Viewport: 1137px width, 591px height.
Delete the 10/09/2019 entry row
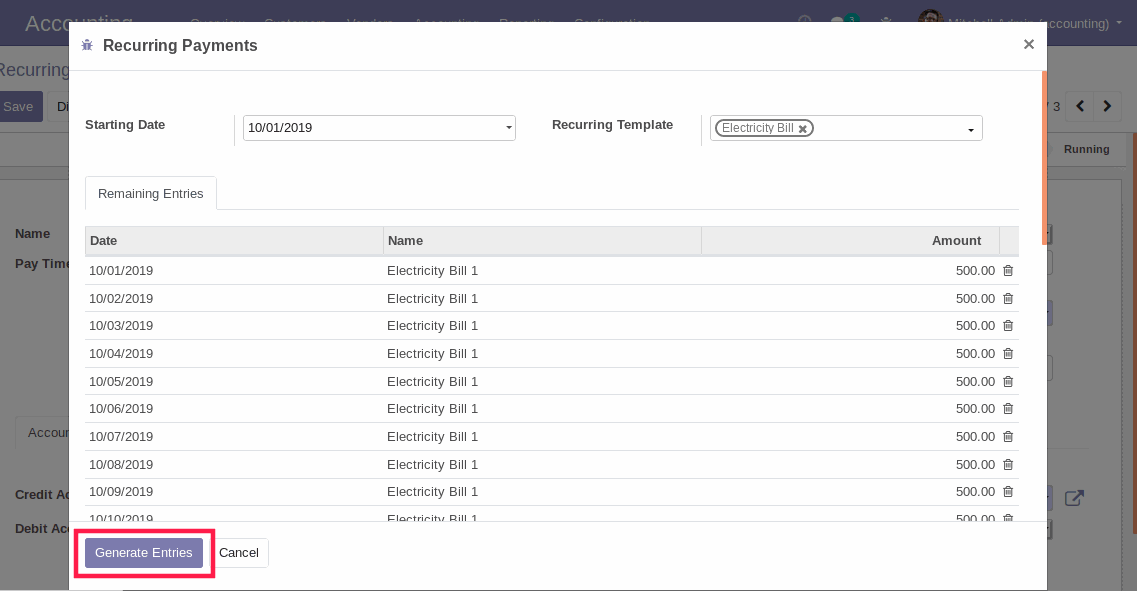[x=1008, y=492]
